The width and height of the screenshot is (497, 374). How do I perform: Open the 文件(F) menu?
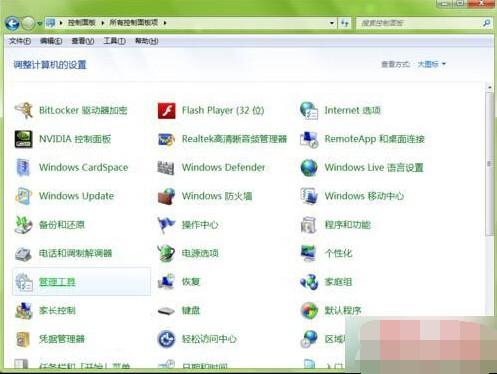tap(20, 41)
